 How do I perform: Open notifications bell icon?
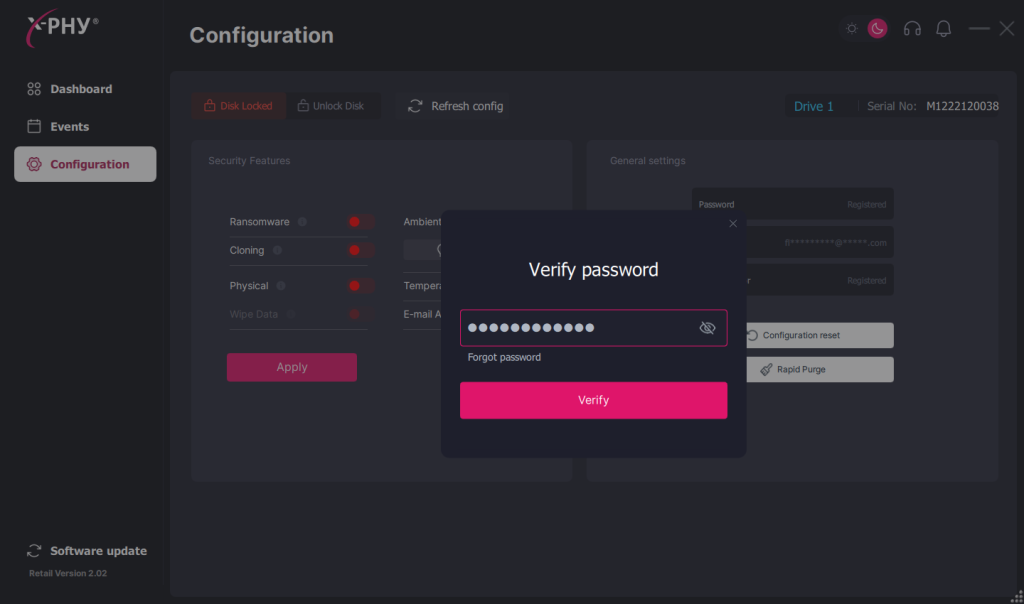click(943, 29)
